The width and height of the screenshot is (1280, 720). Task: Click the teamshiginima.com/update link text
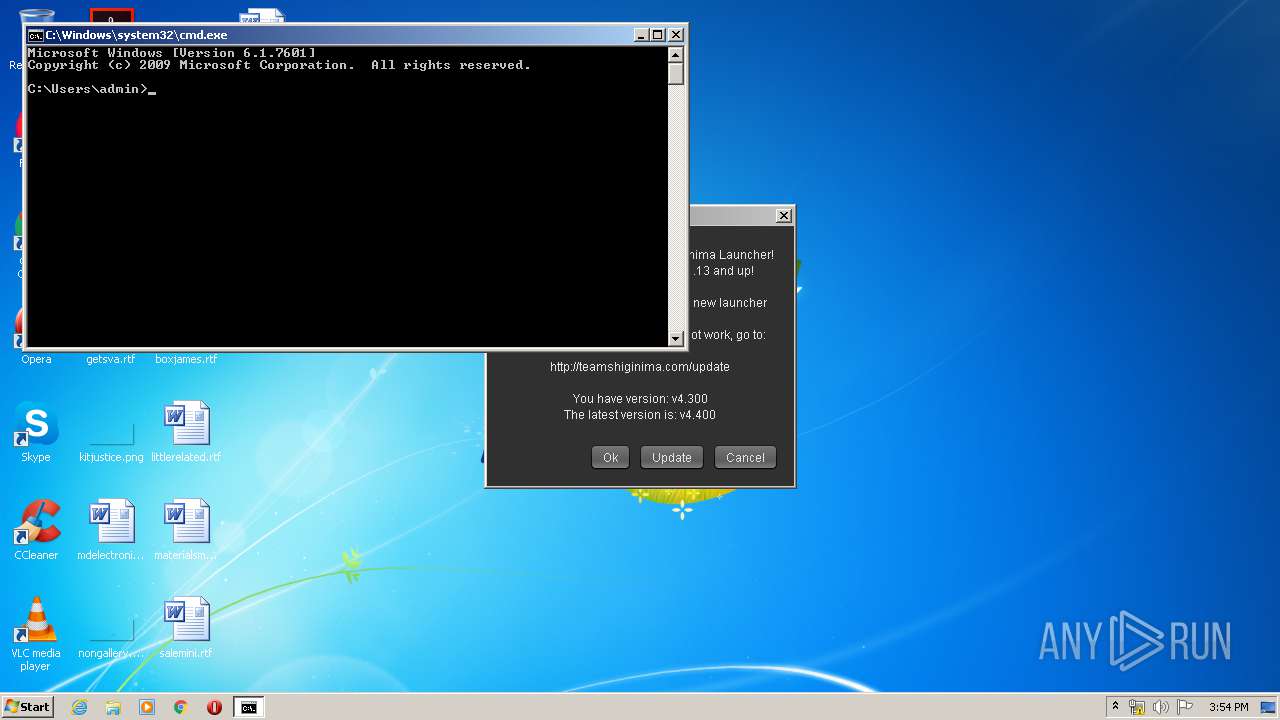click(640, 367)
